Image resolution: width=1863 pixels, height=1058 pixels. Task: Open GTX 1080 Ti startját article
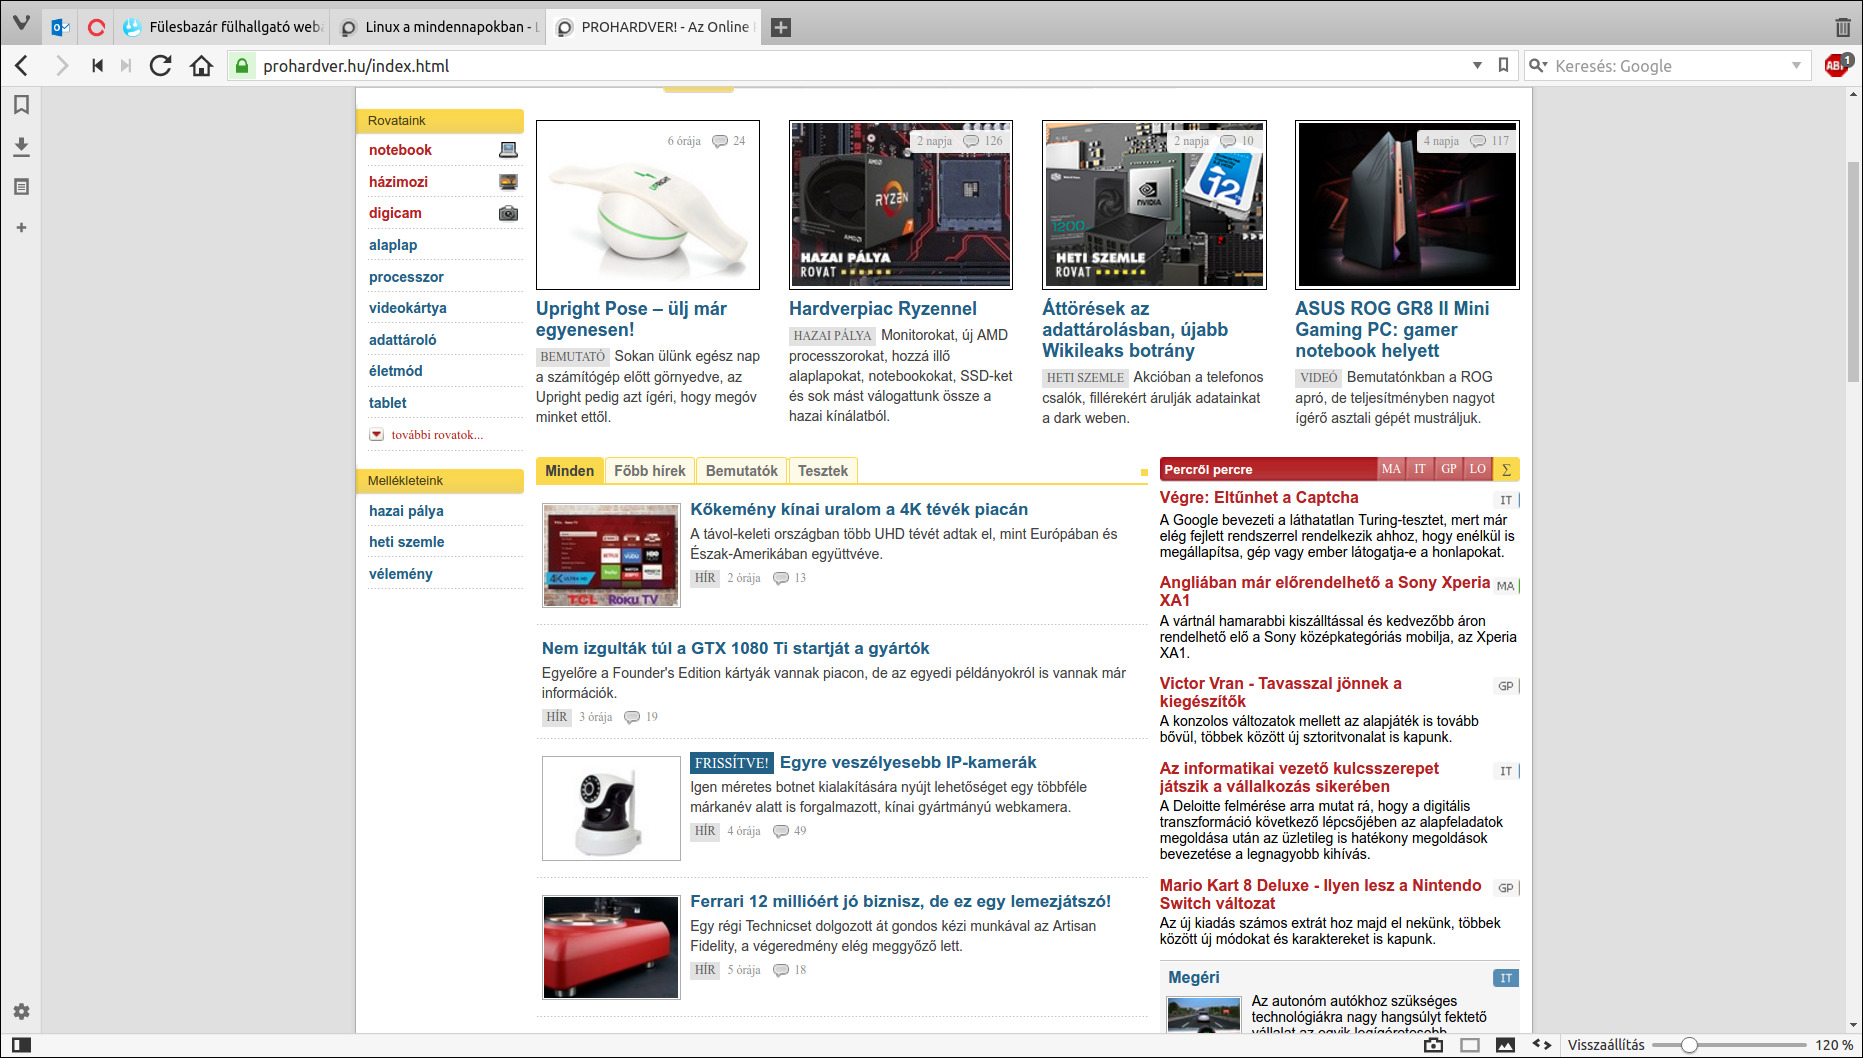point(736,649)
